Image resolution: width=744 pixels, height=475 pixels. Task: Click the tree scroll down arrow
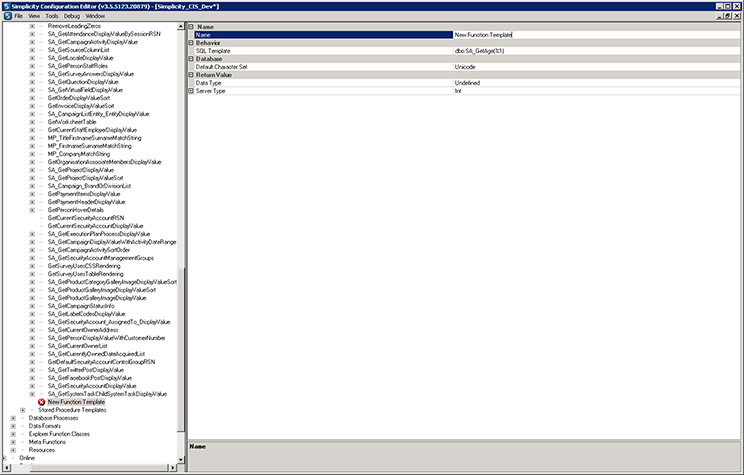(x=181, y=459)
